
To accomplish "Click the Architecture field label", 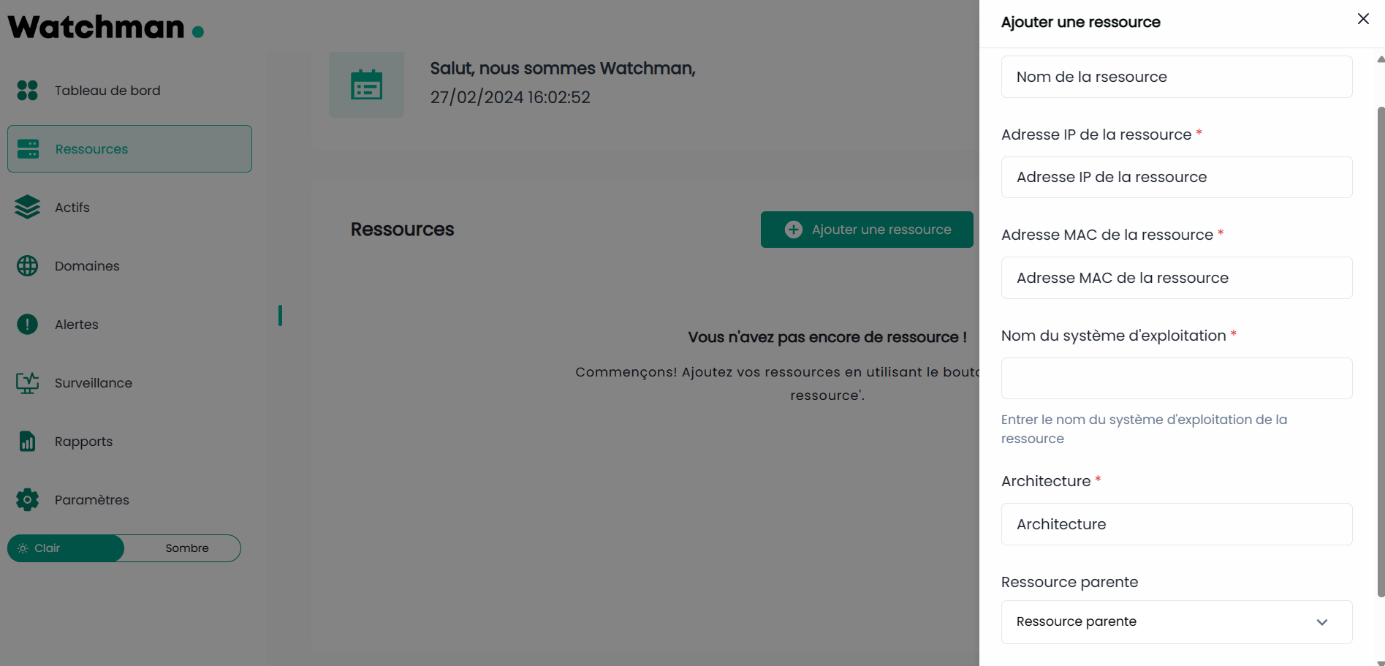I will [1046, 481].
